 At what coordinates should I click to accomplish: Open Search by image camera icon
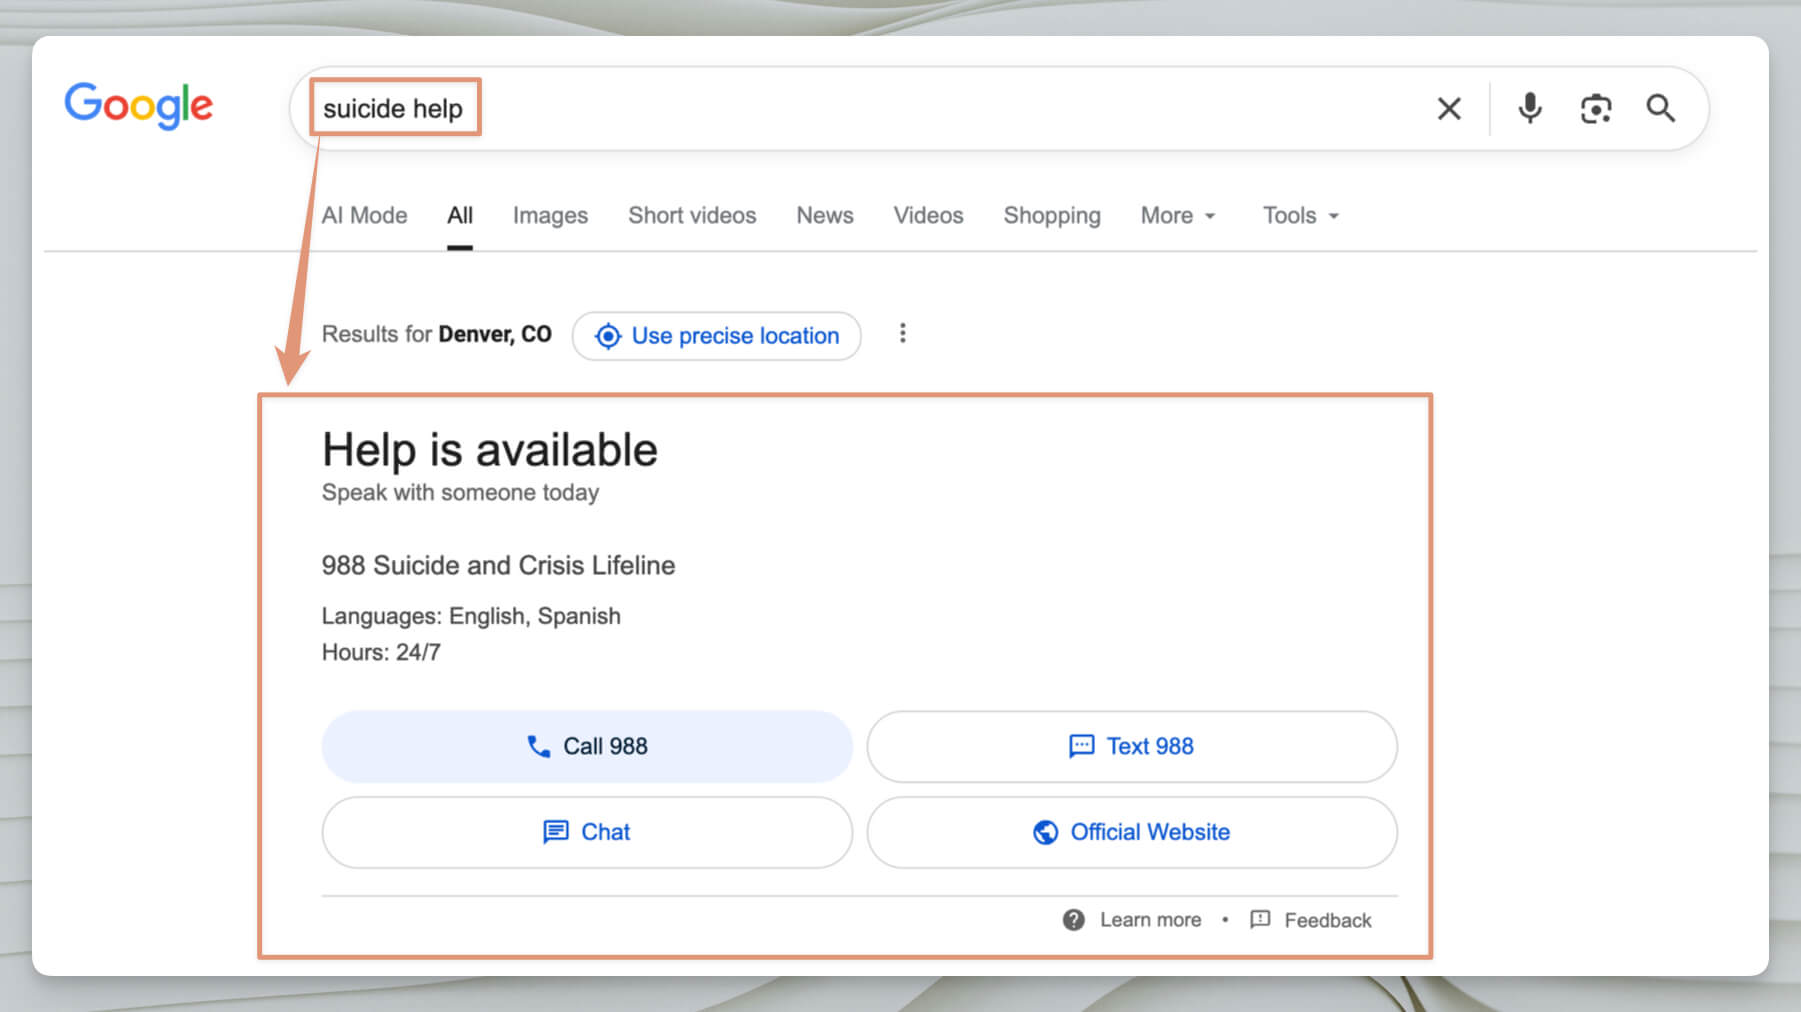[x=1596, y=108]
